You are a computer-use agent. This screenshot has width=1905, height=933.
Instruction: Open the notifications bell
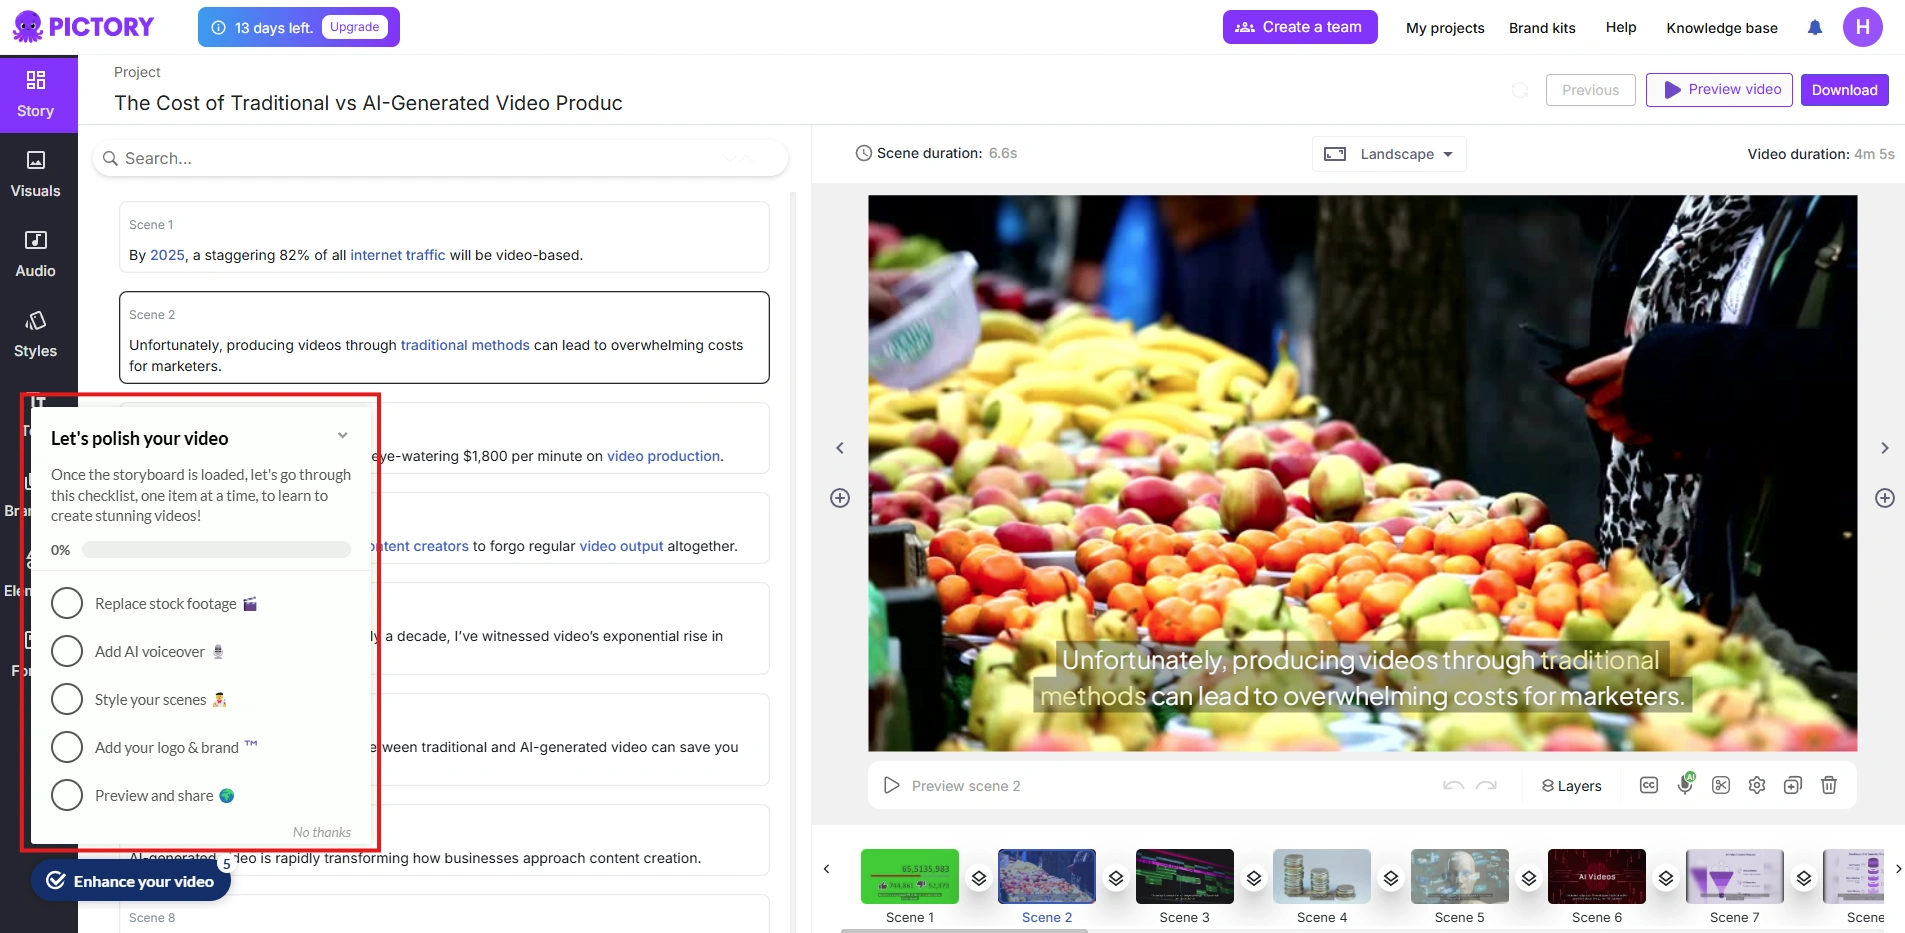(1815, 28)
